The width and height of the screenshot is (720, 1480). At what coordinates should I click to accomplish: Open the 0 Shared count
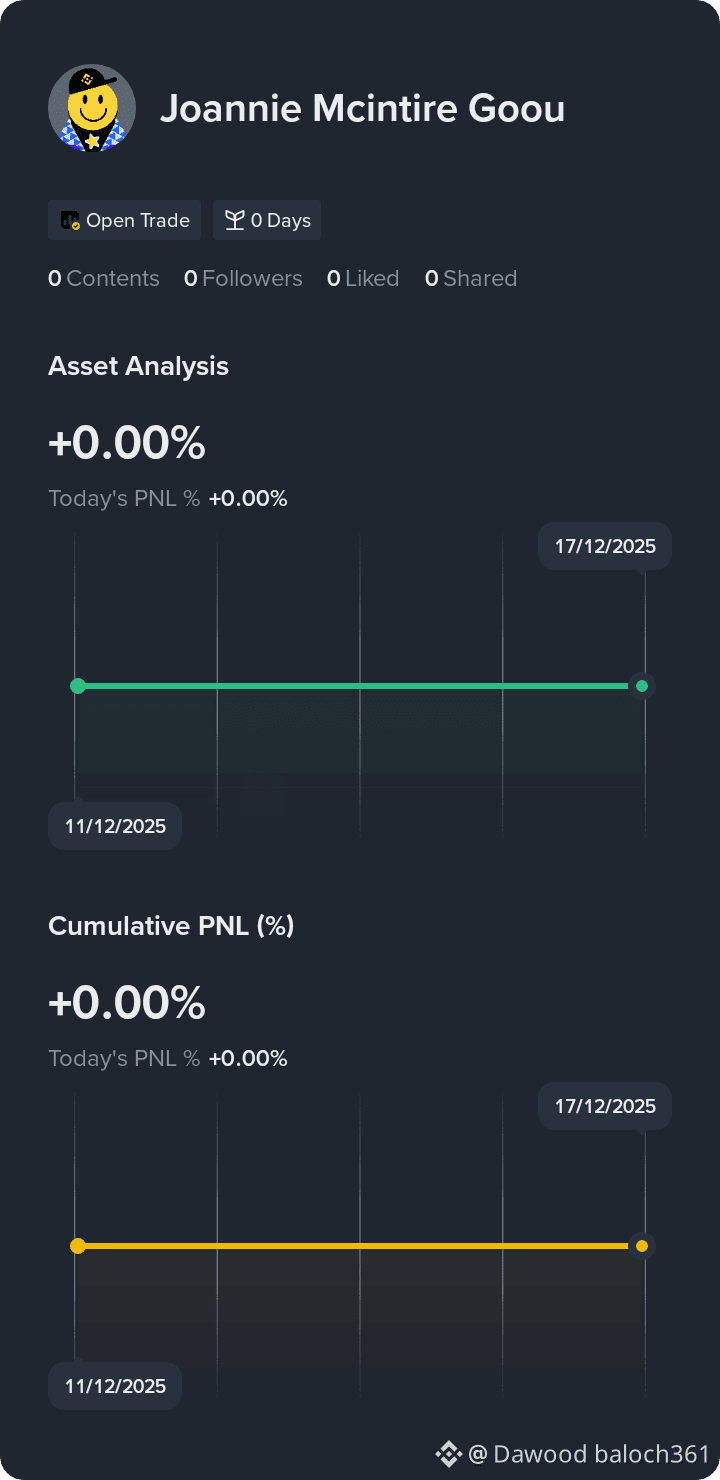pos(471,279)
